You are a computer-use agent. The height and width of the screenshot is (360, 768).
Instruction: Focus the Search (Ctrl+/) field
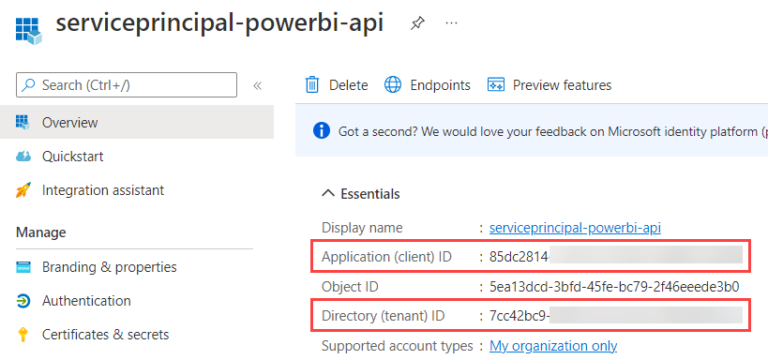126,85
